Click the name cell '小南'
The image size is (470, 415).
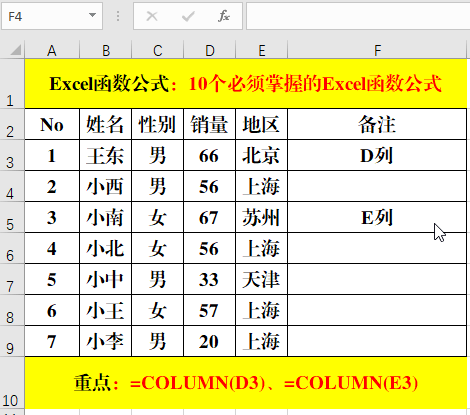pyautogui.click(x=106, y=217)
